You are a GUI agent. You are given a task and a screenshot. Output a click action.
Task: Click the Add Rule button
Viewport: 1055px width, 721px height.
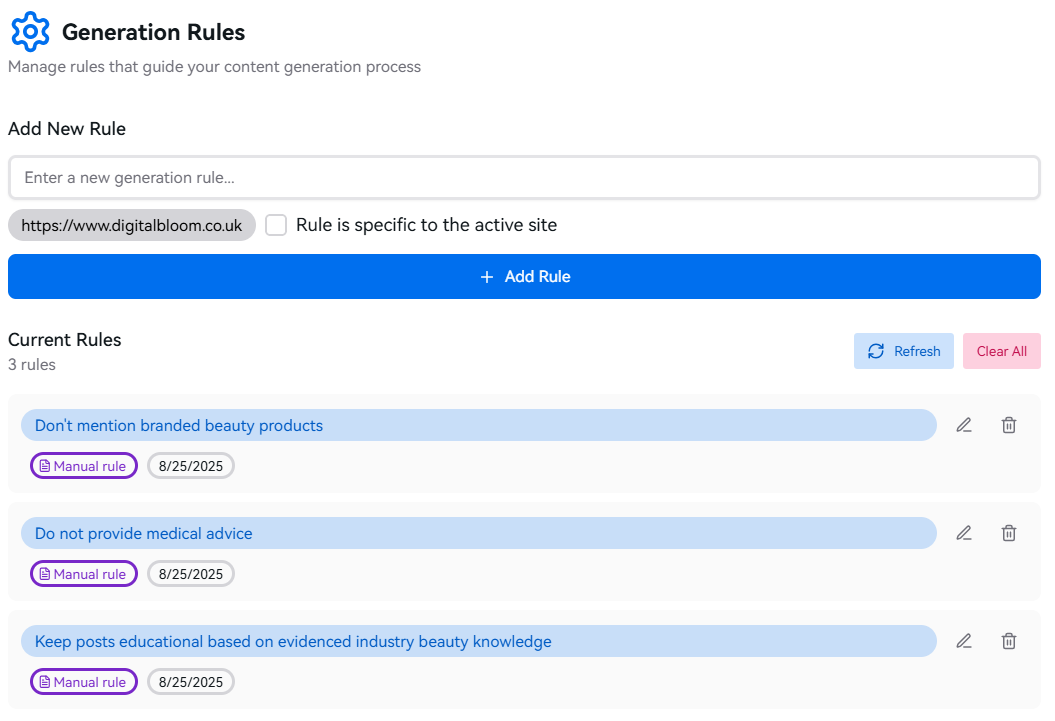tap(524, 276)
